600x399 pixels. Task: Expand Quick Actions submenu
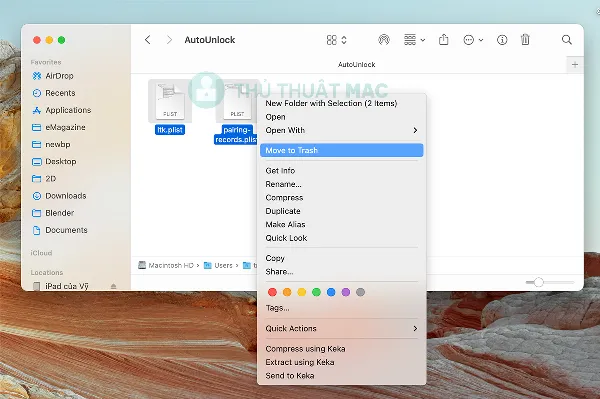(341, 329)
